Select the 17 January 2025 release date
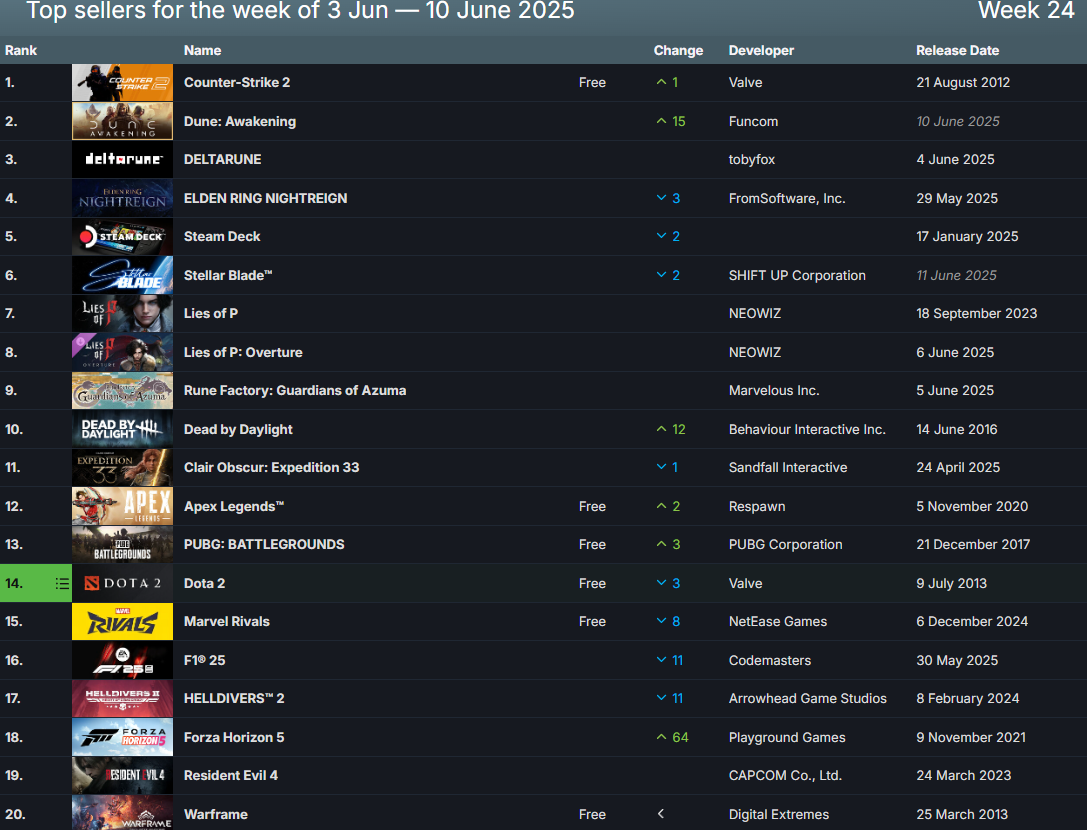The image size is (1087, 830). pos(967,236)
